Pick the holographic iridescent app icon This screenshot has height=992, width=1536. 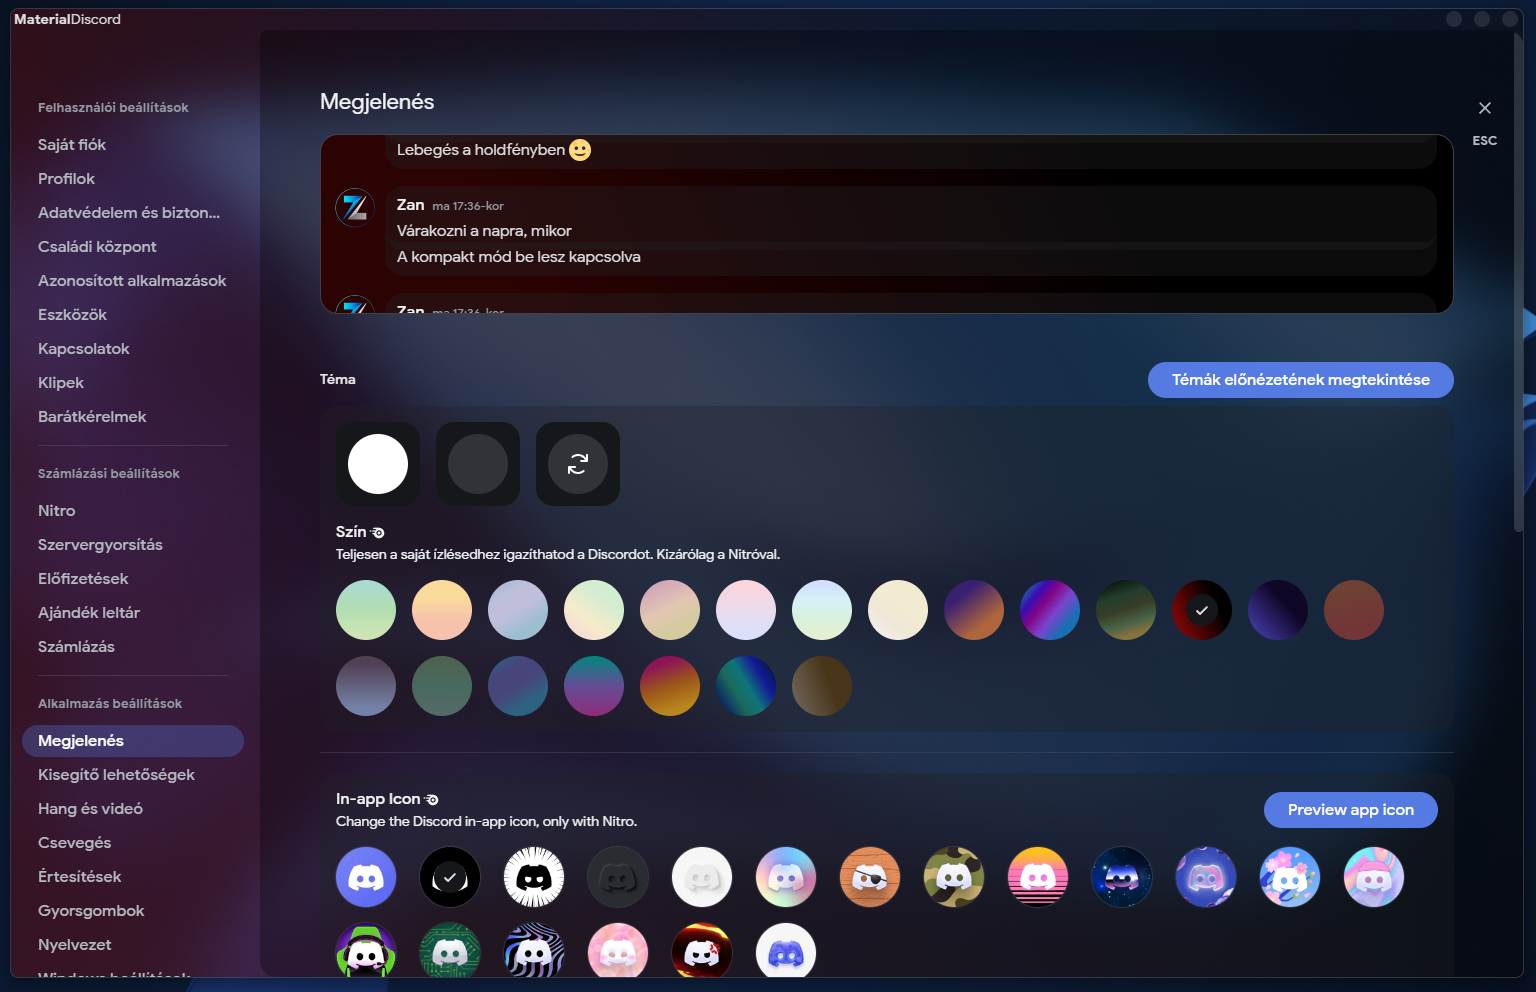click(x=786, y=877)
